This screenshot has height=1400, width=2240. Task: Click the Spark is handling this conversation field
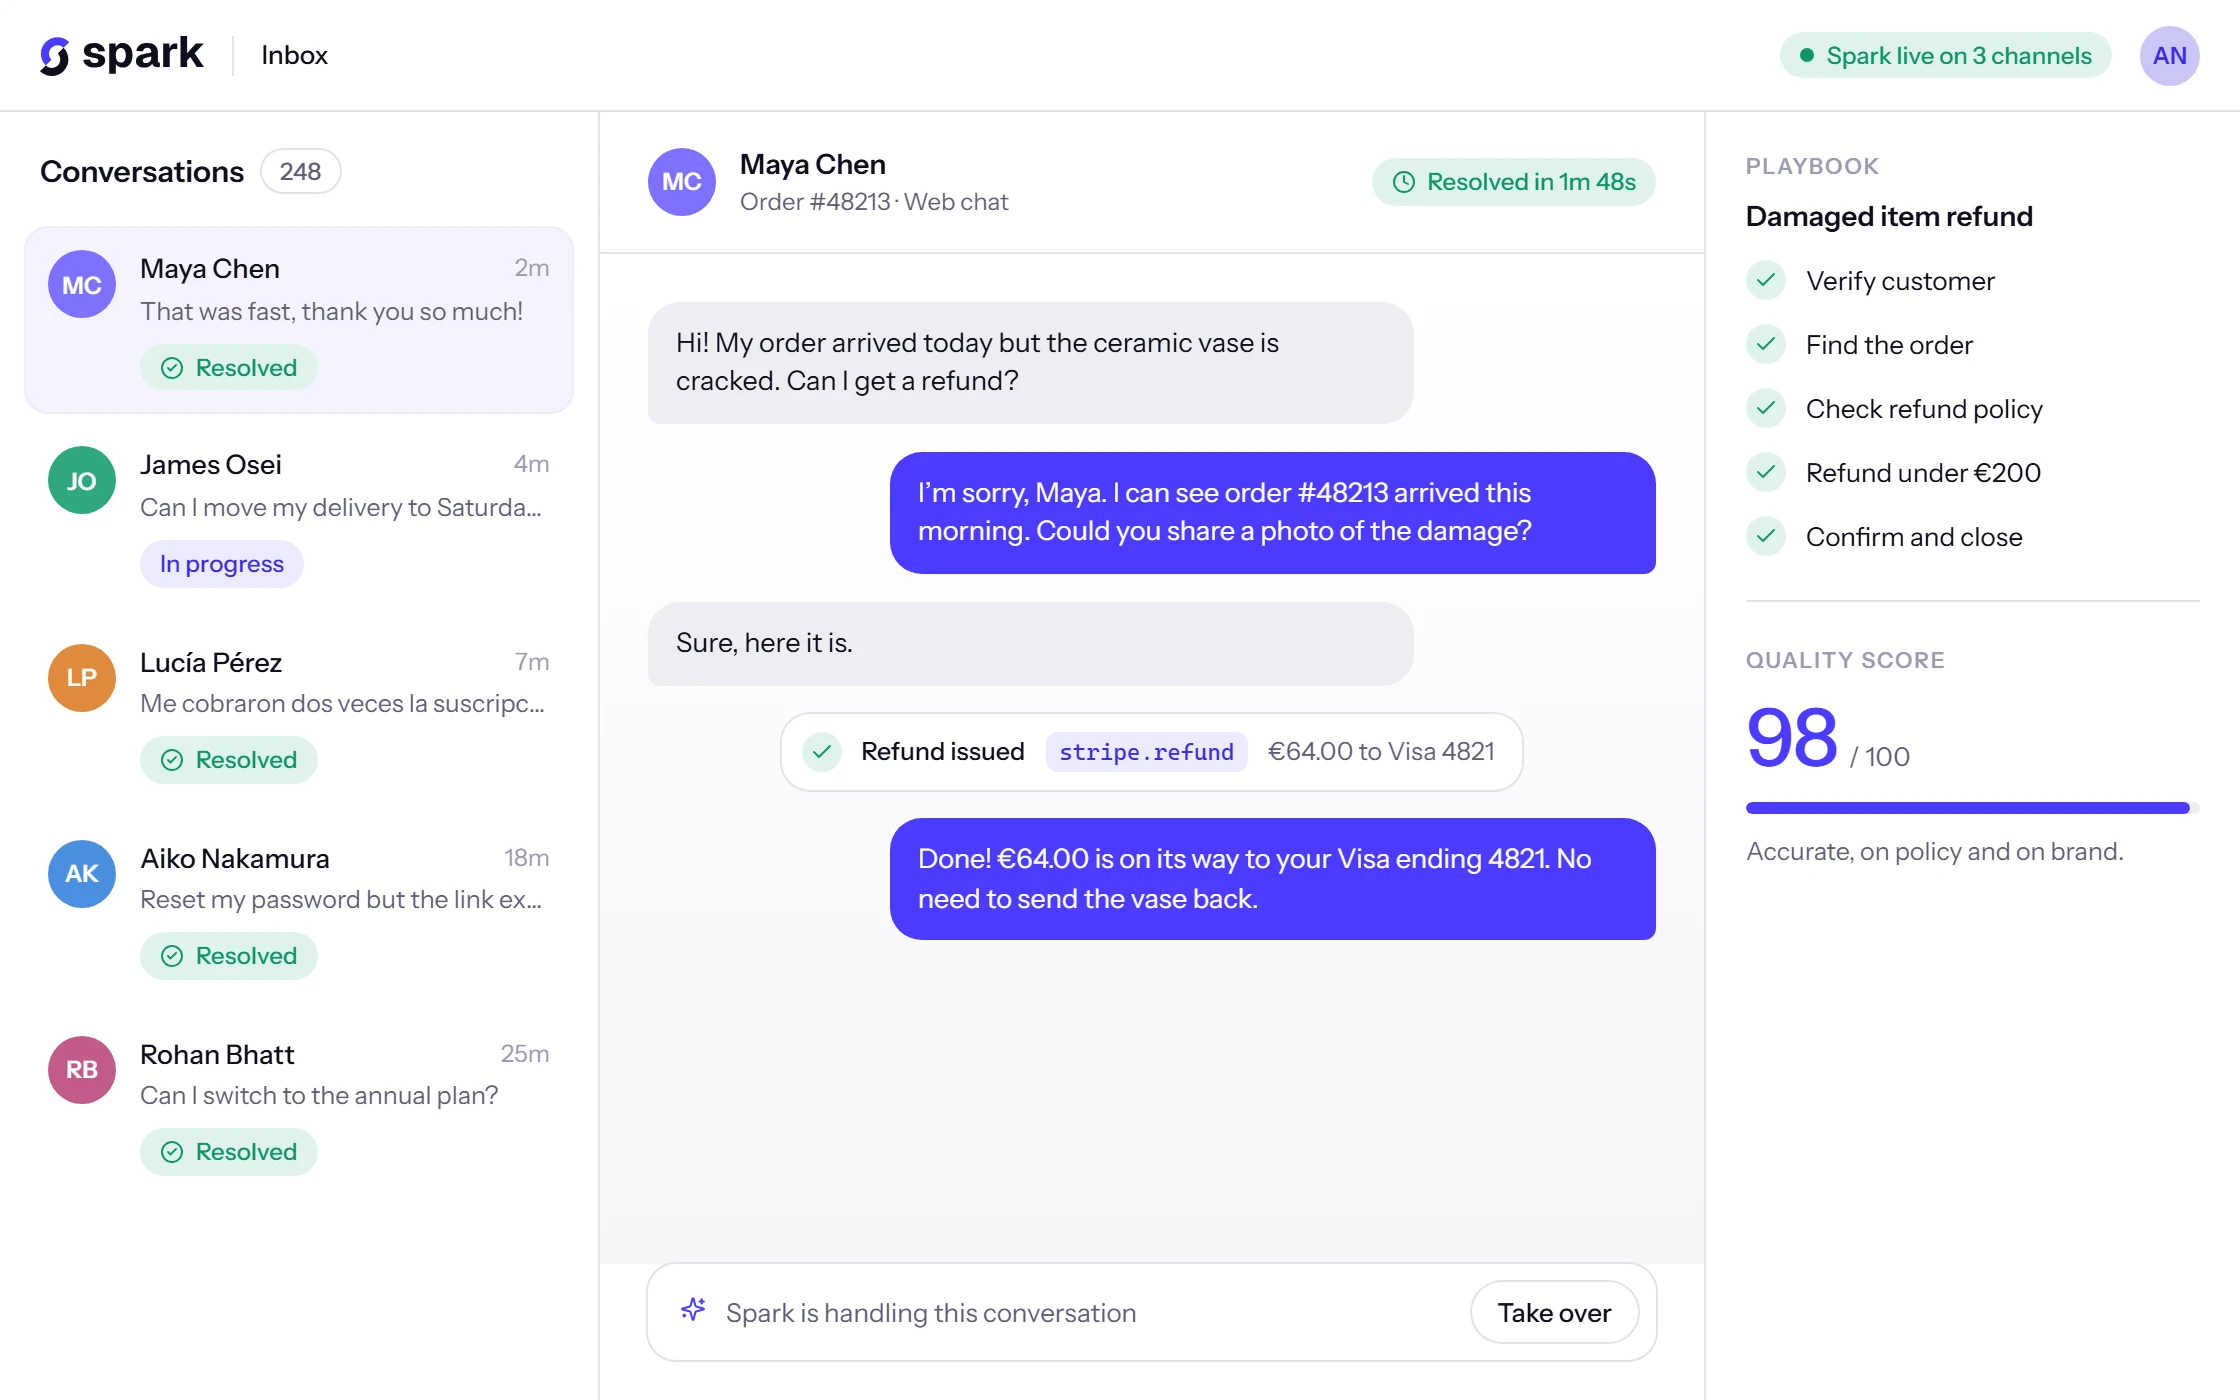coord(1152,1312)
